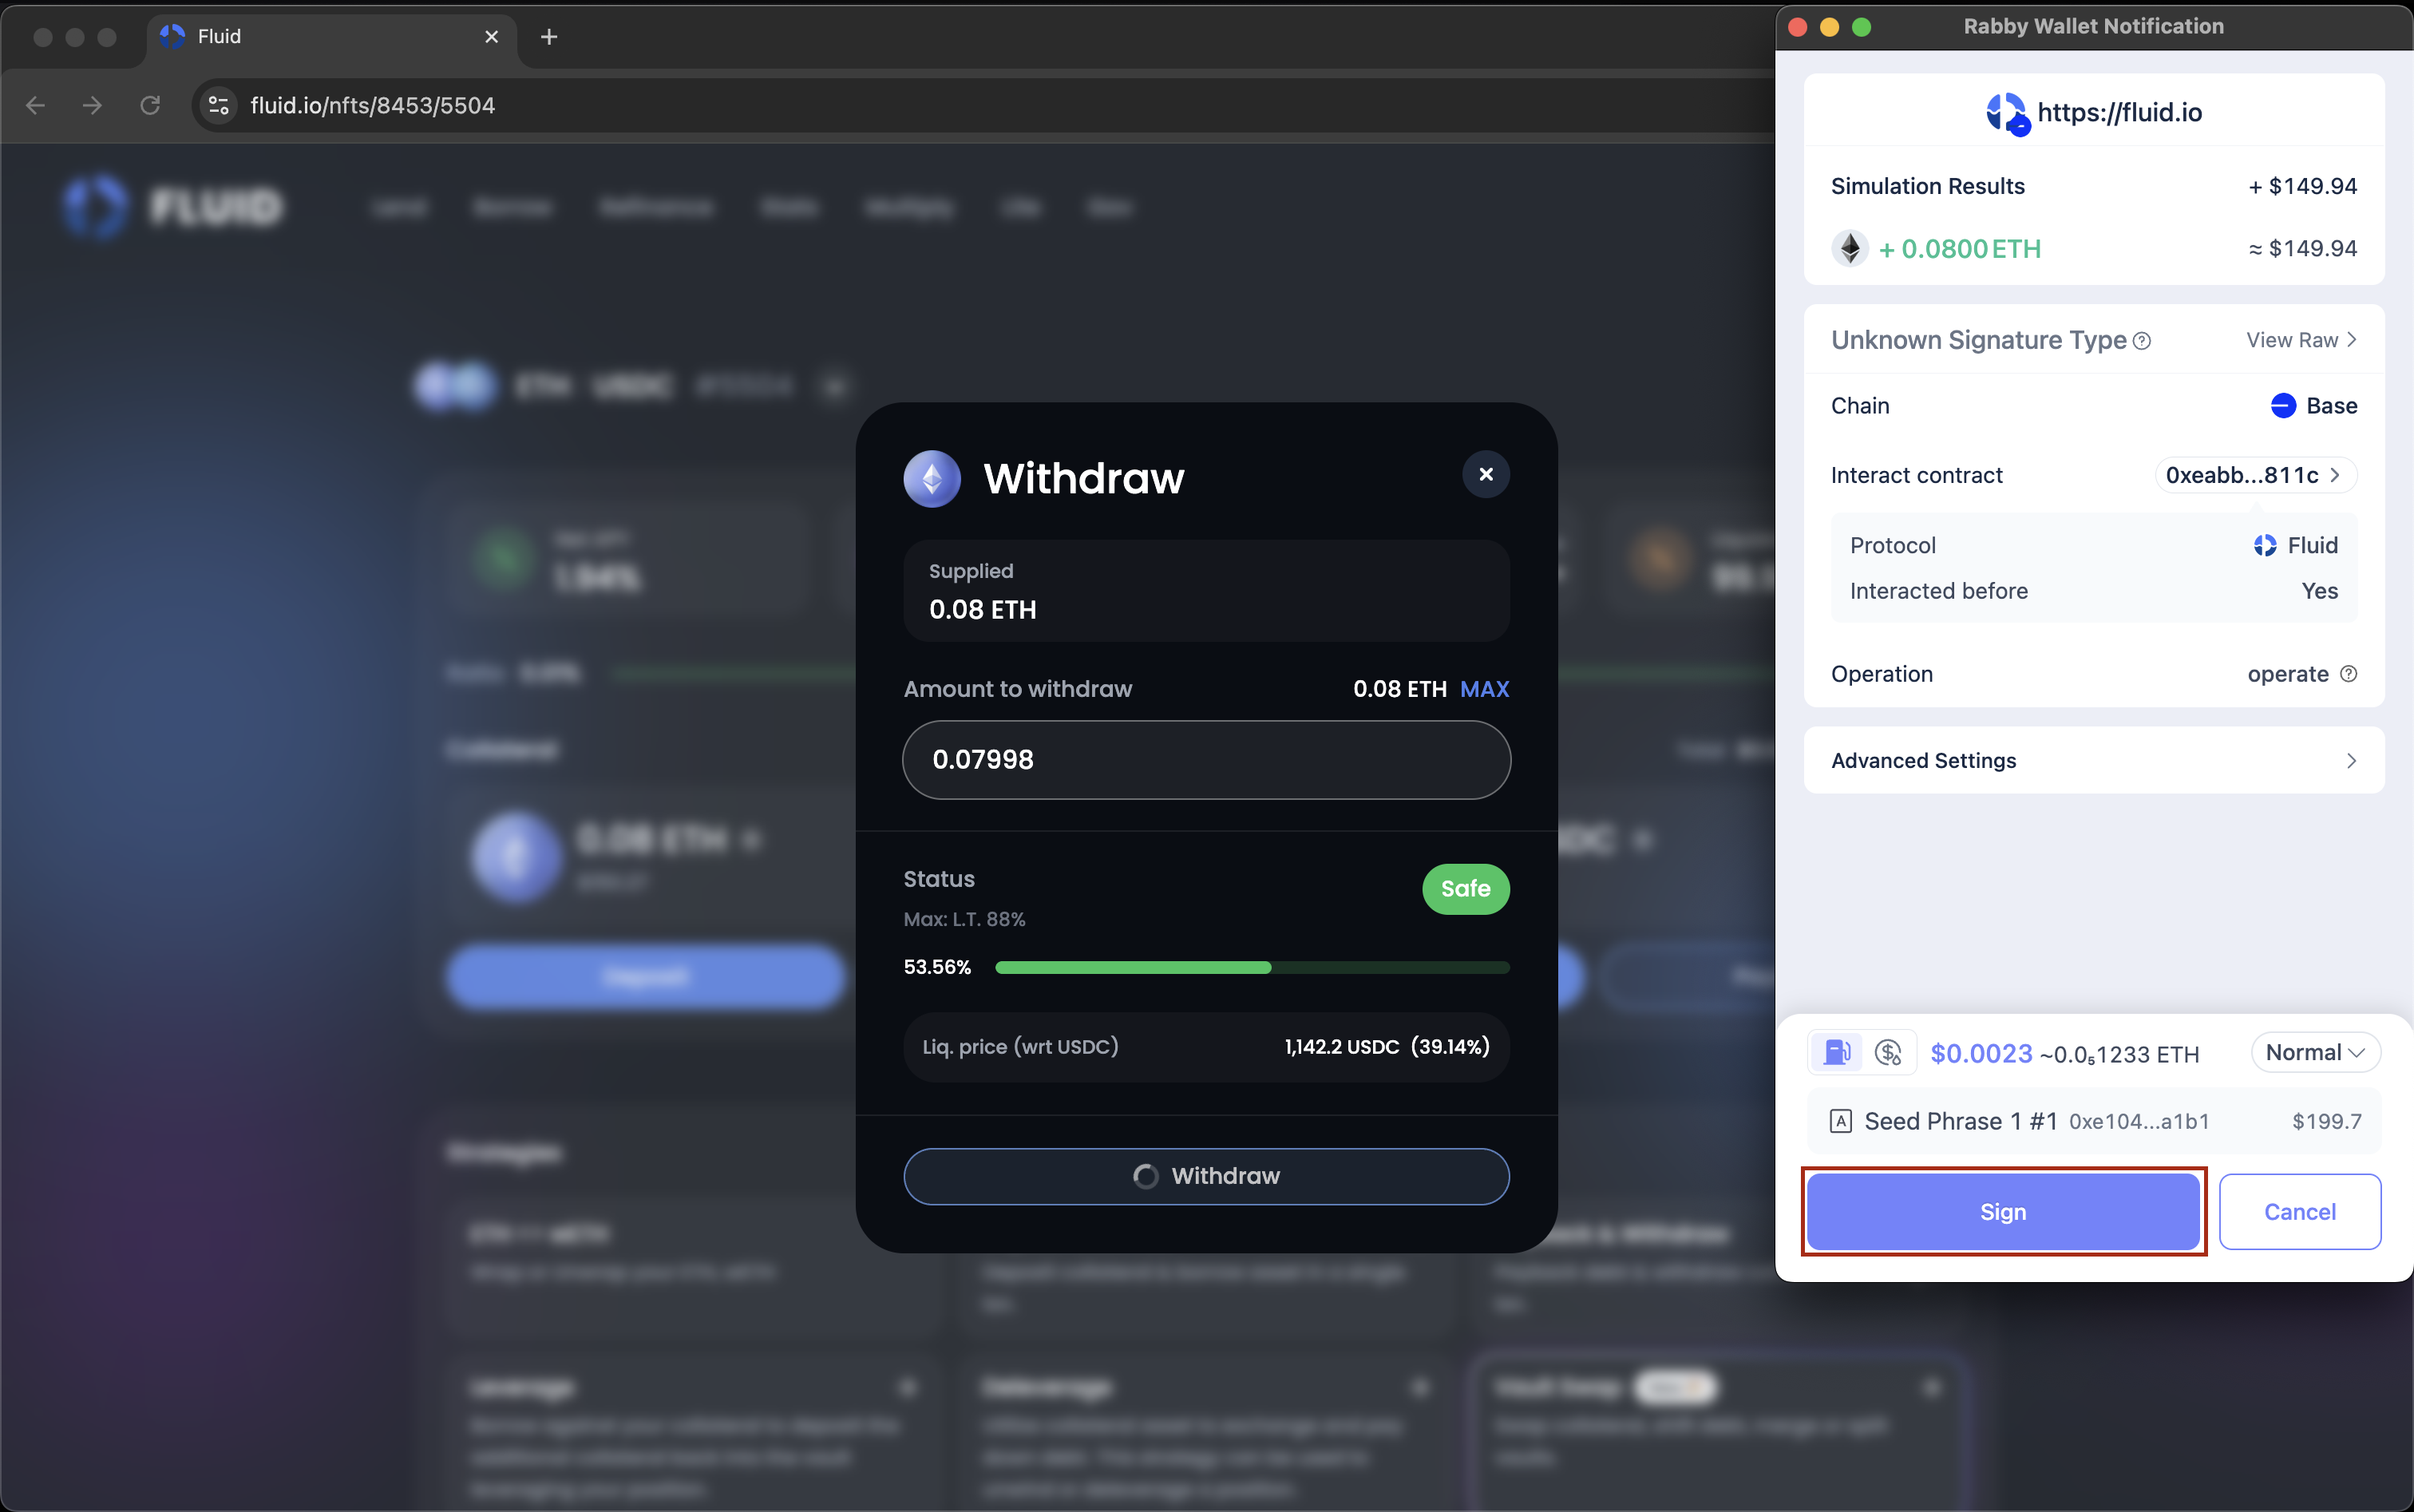Click the Safe status badge
2414x1512 pixels.
click(x=1465, y=888)
